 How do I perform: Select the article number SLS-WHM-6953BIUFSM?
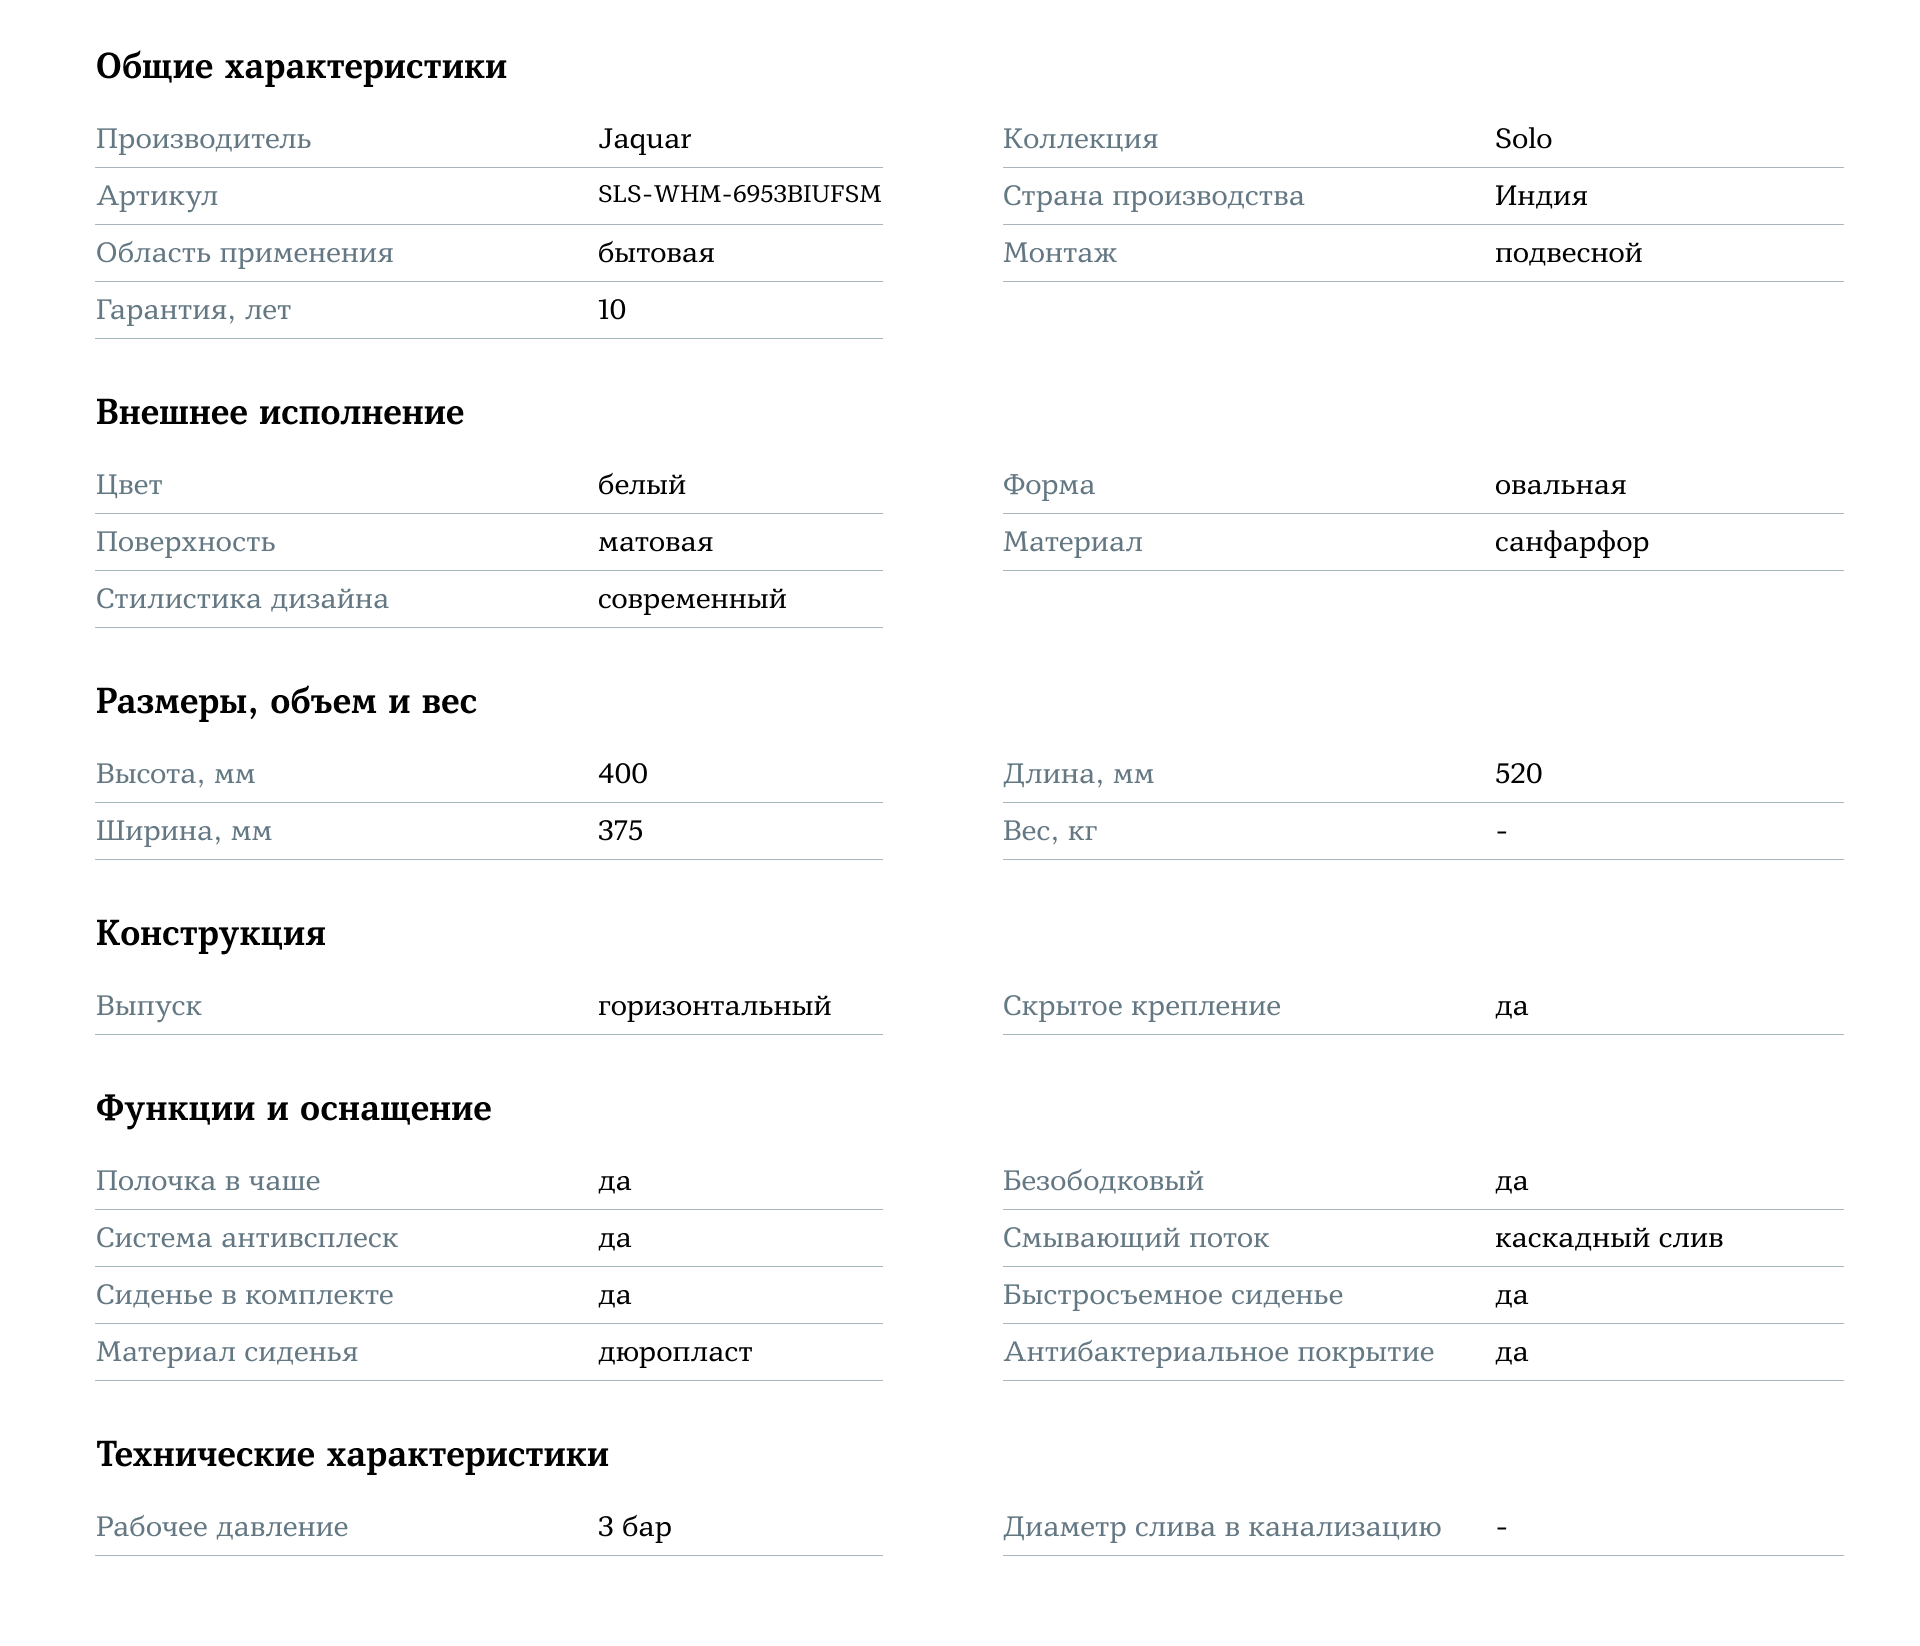[x=739, y=195]
